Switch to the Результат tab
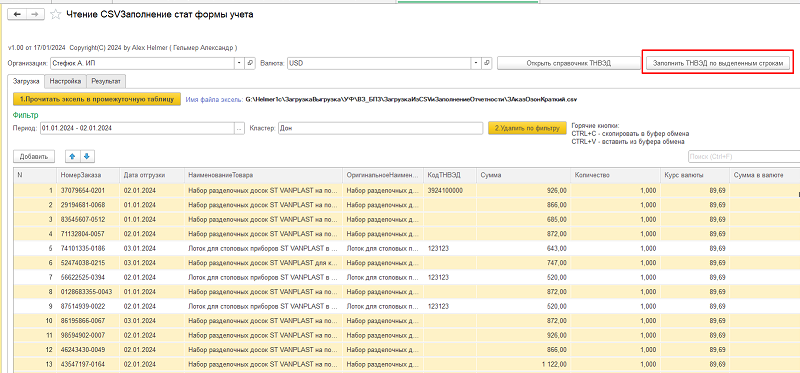Viewport: 800px width, 373px height. click(x=106, y=81)
